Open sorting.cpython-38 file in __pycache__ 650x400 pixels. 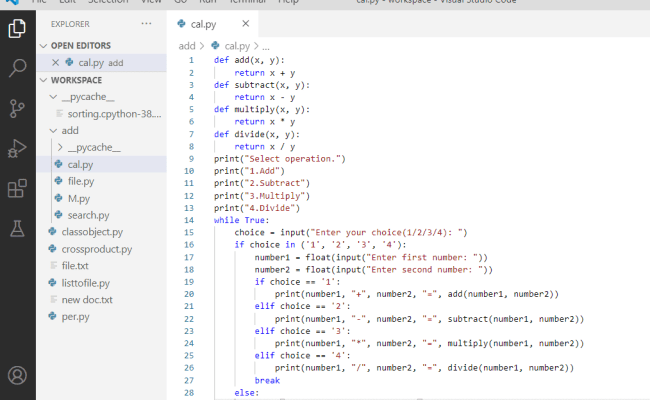point(102,114)
